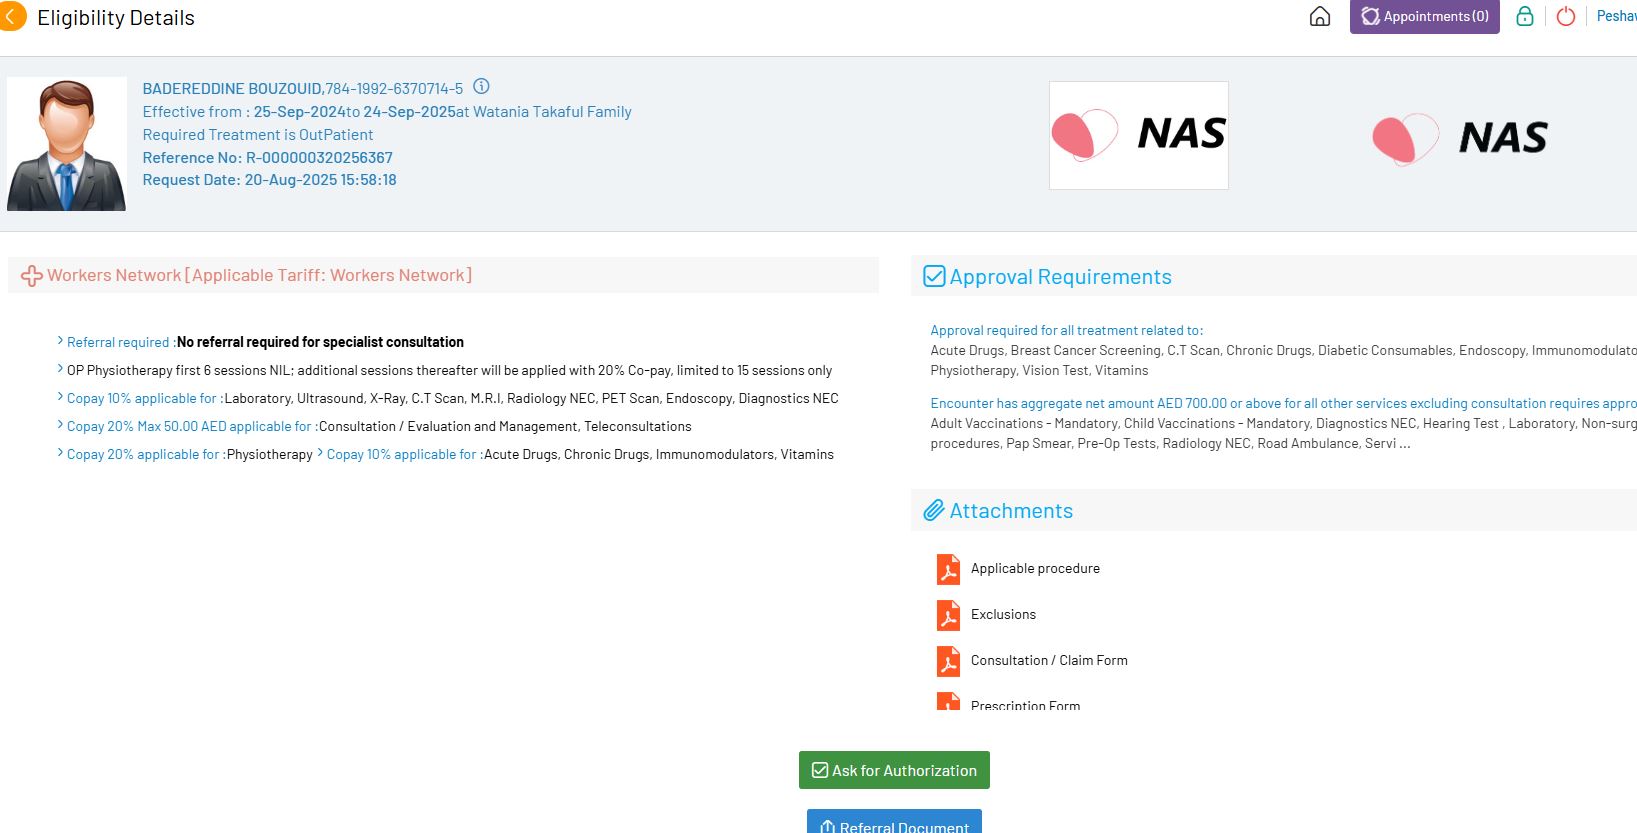Click 'Acute Drugs, Chronic Drugs, Immunomodulators, Vitamins'
Viewport: 1637px width, 833px height.
coord(659,454)
